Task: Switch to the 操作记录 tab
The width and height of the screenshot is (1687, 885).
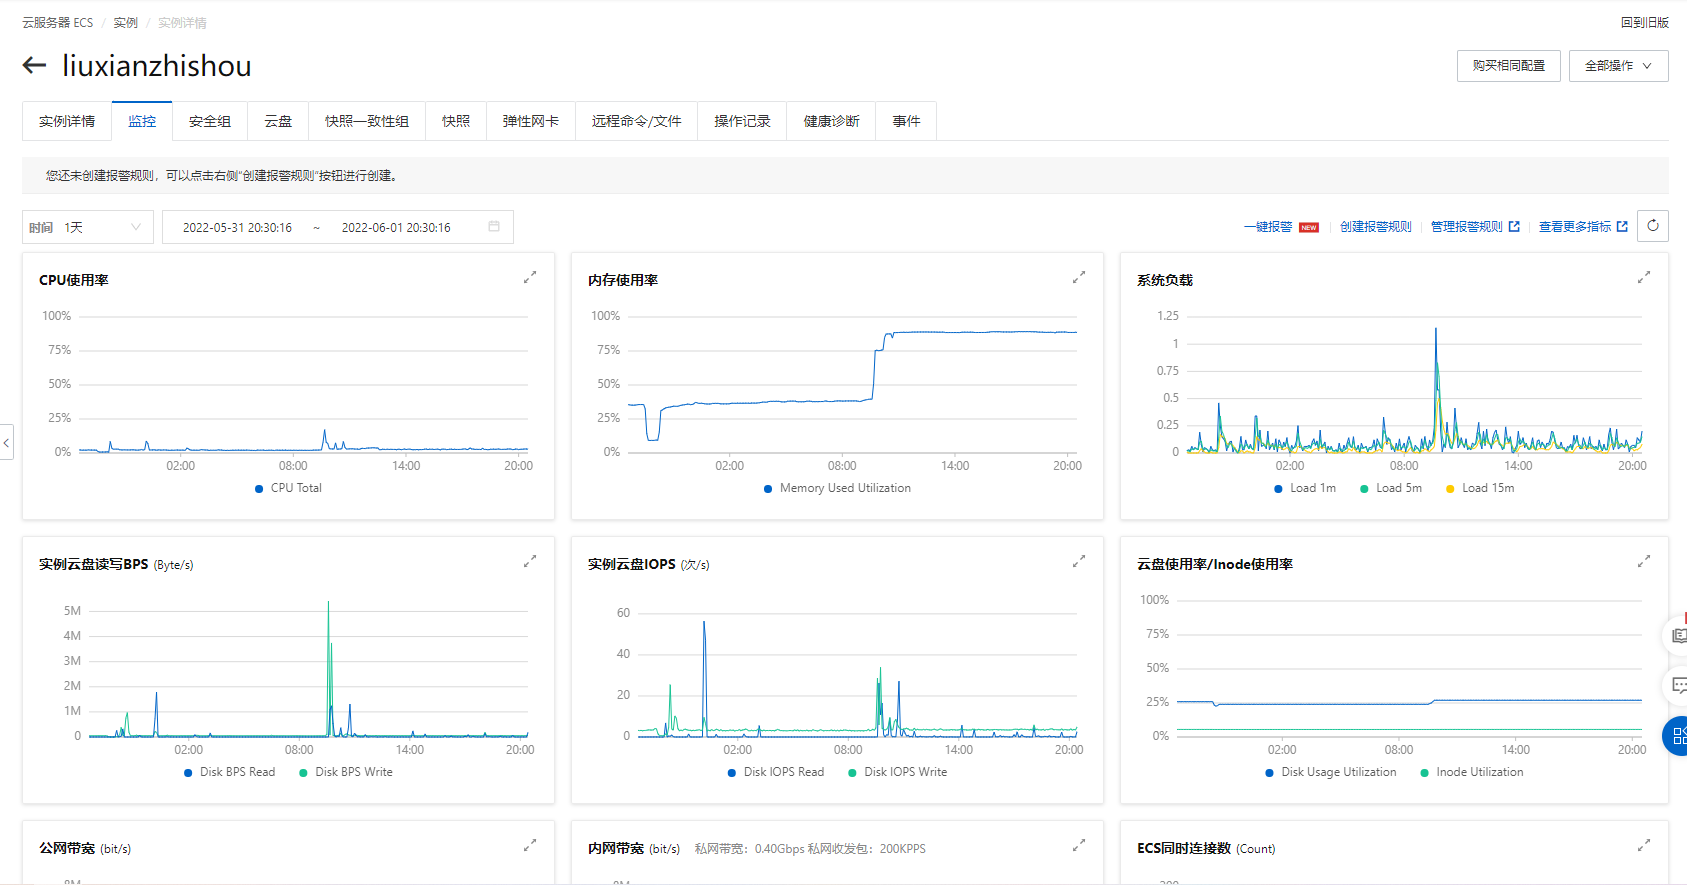Action: click(x=742, y=121)
